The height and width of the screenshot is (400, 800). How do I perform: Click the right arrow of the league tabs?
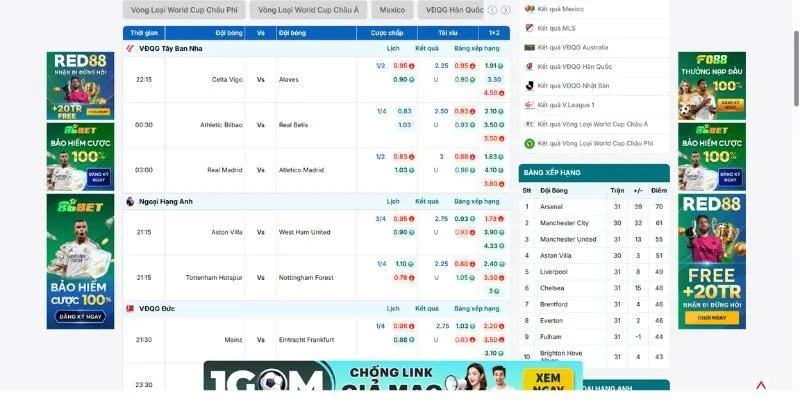click(x=505, y=10)
